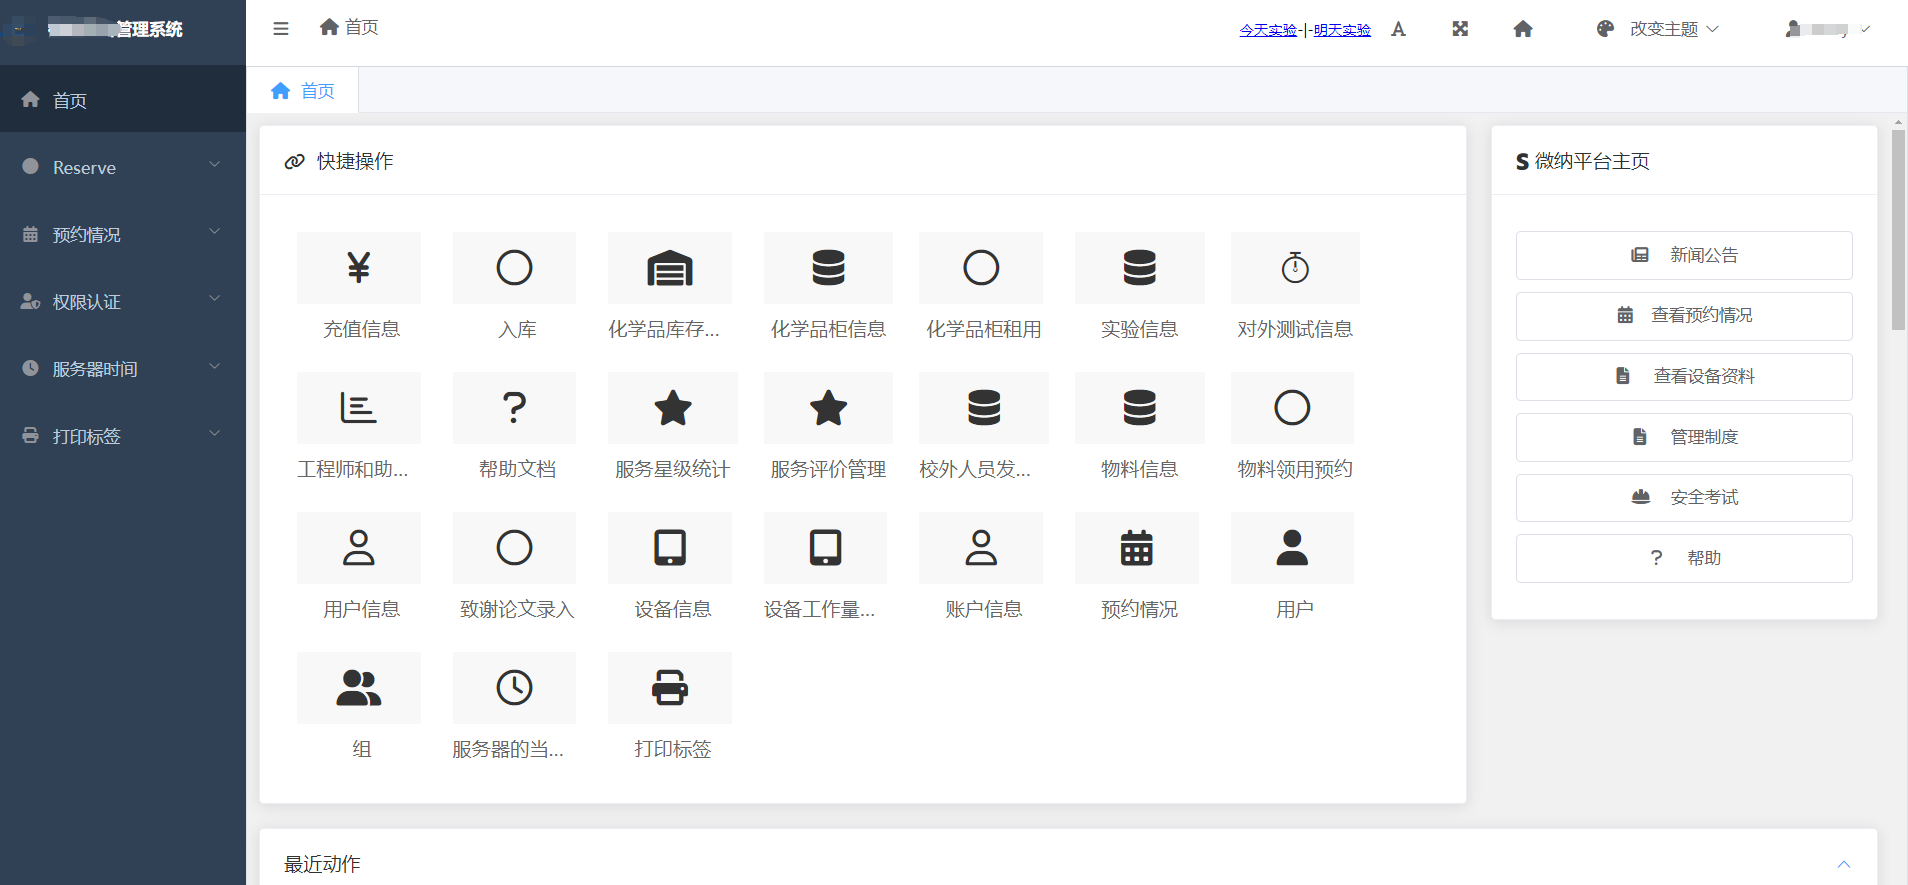Open 物料领用预约 circle icon
The height and width of the screenshot is (885, 1908).
tap(1292, 408)
